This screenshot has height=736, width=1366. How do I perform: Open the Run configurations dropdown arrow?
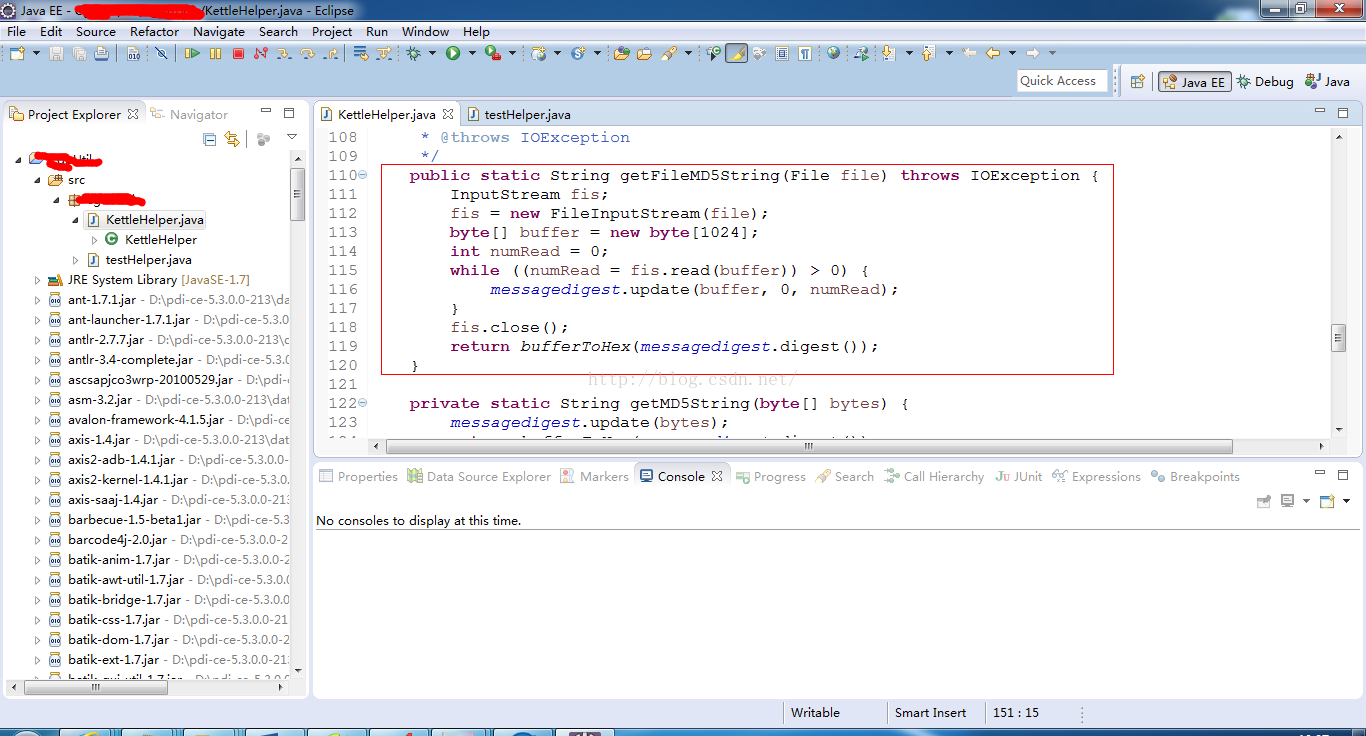point(472,53)
